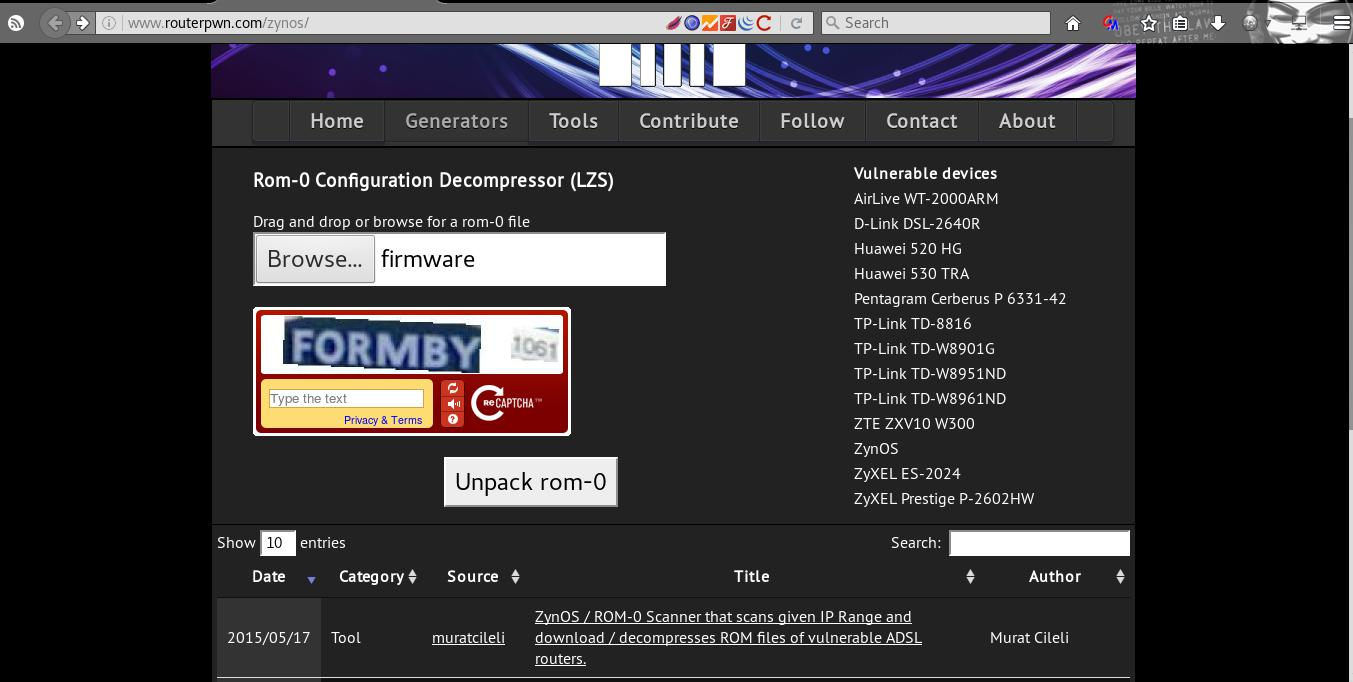Click the red-blue extension icon beside home
Viewport: 1353px width, 682px height.
click(1111, 23)
